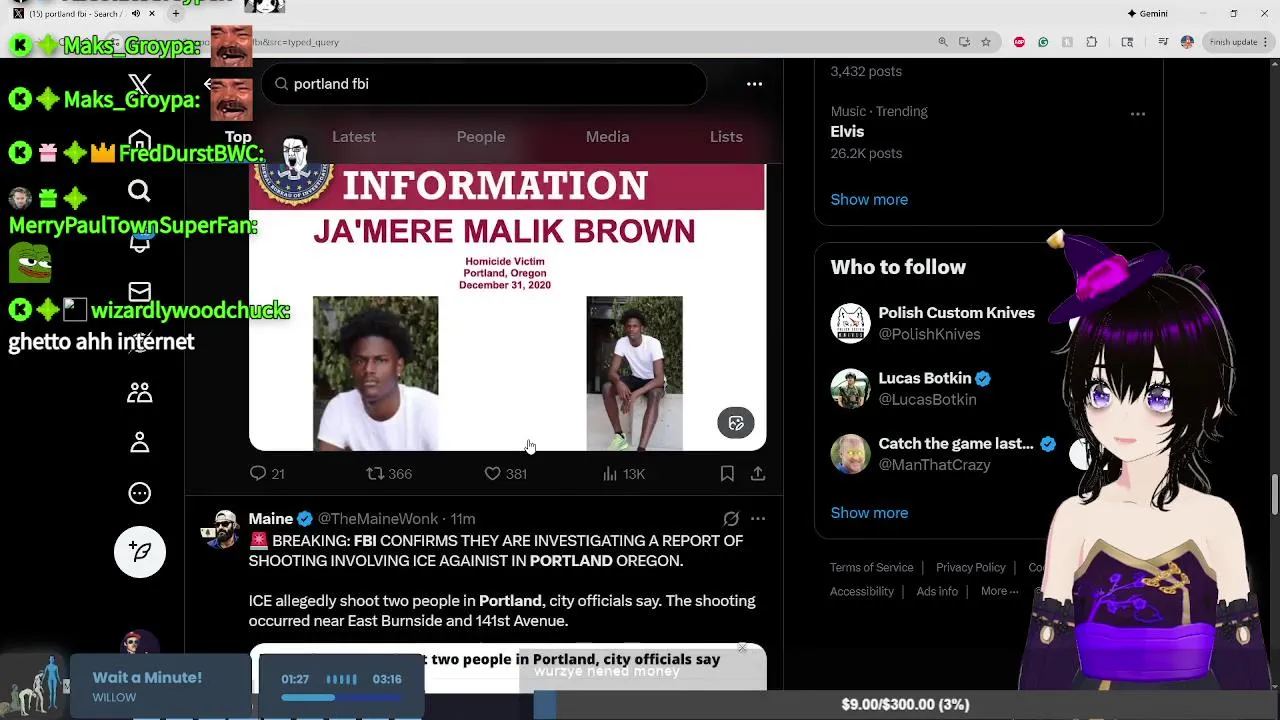Screen dimensions: 1280x720
Task: Click the image edit icon on poster
Action: (736, 423)
